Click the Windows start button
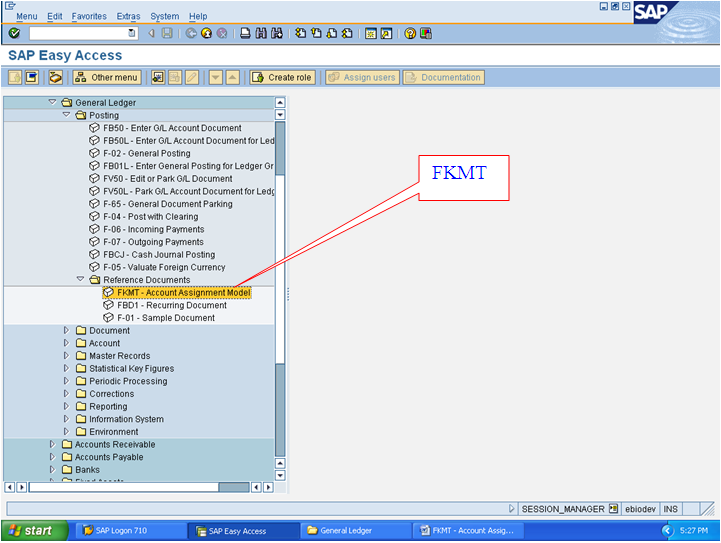The image size is (721, 543). click(x=35, y=531)
